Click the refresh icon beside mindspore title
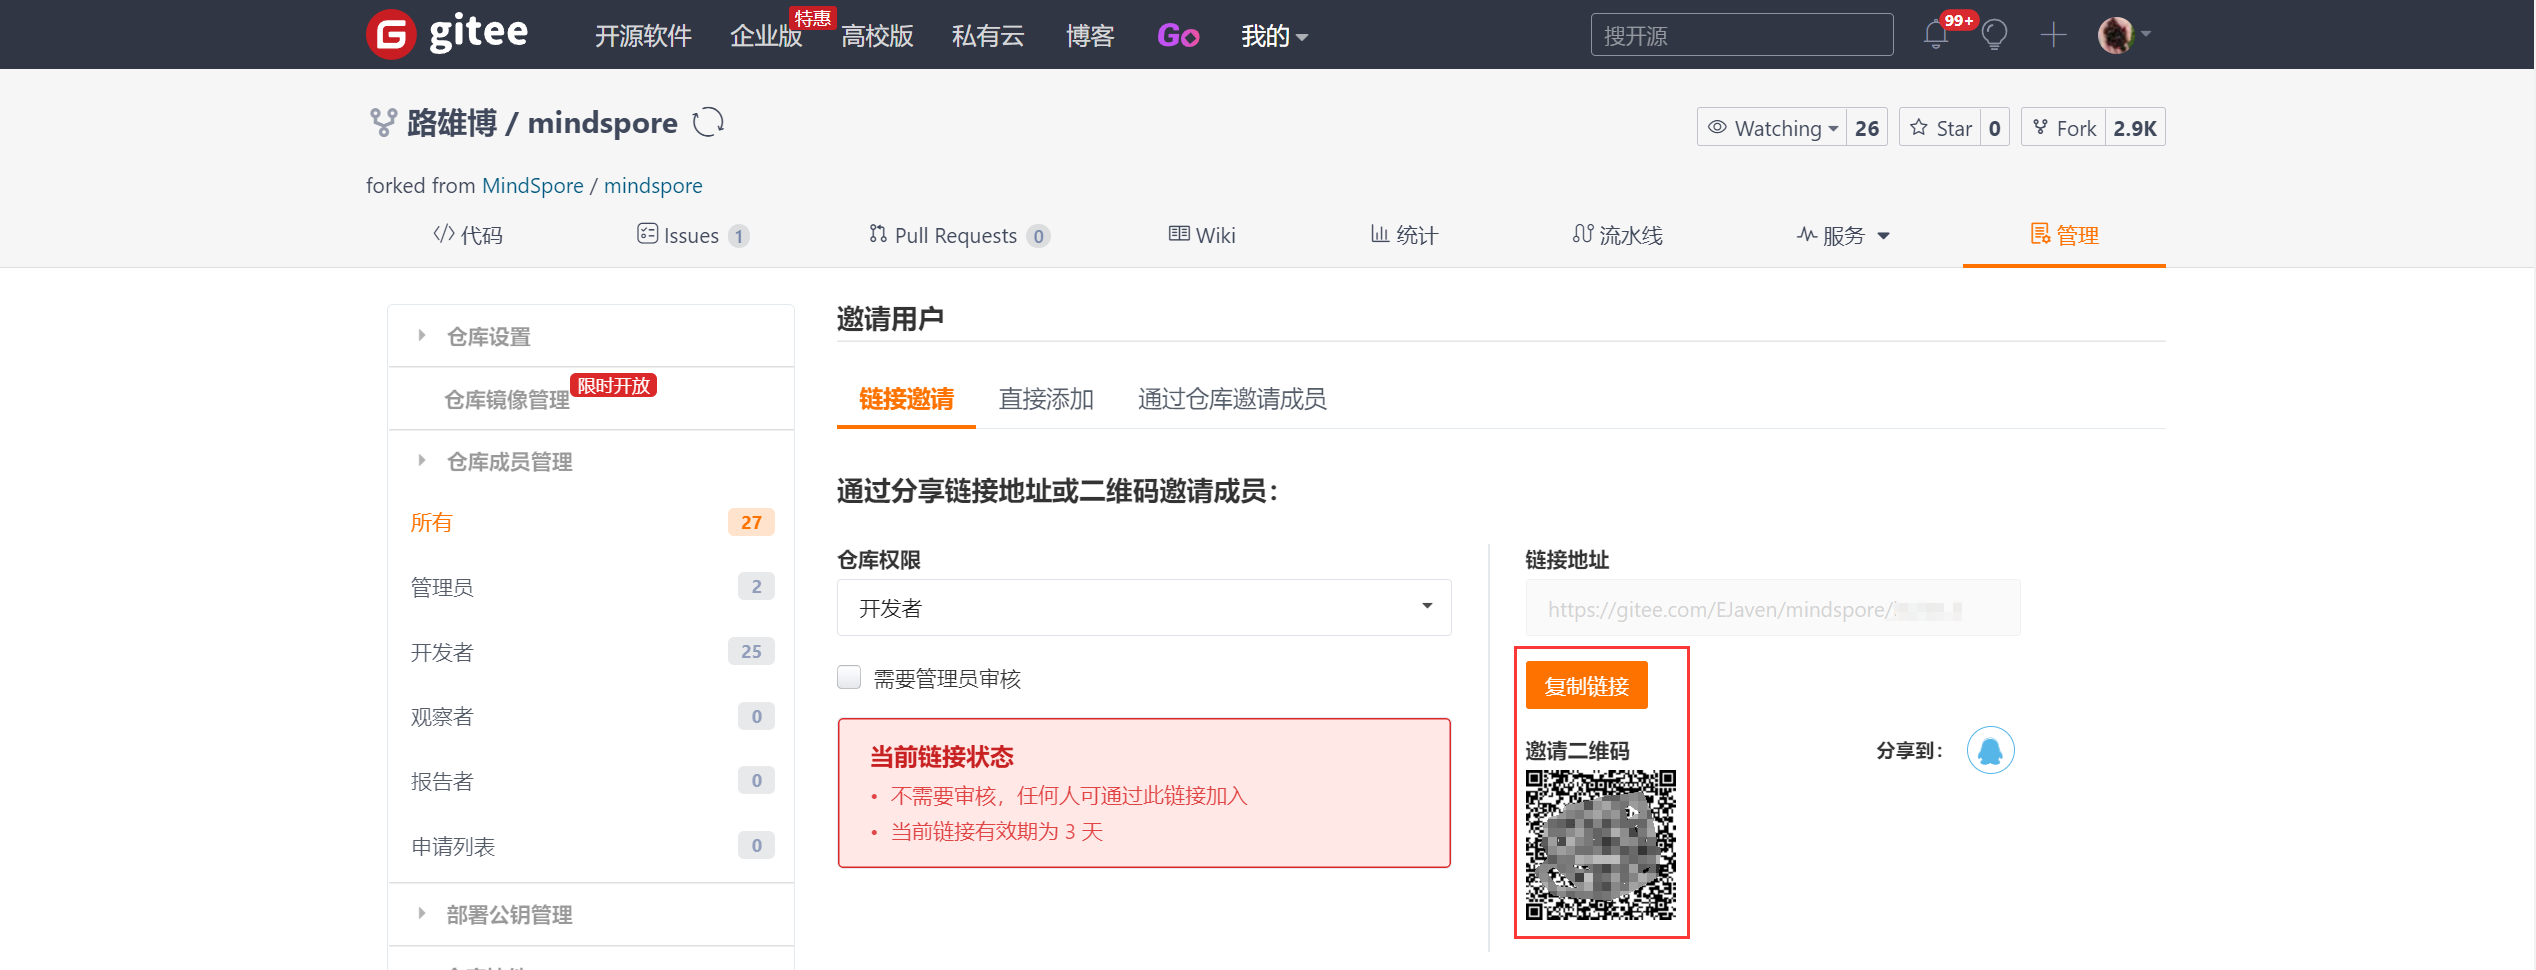 [708, 122]
